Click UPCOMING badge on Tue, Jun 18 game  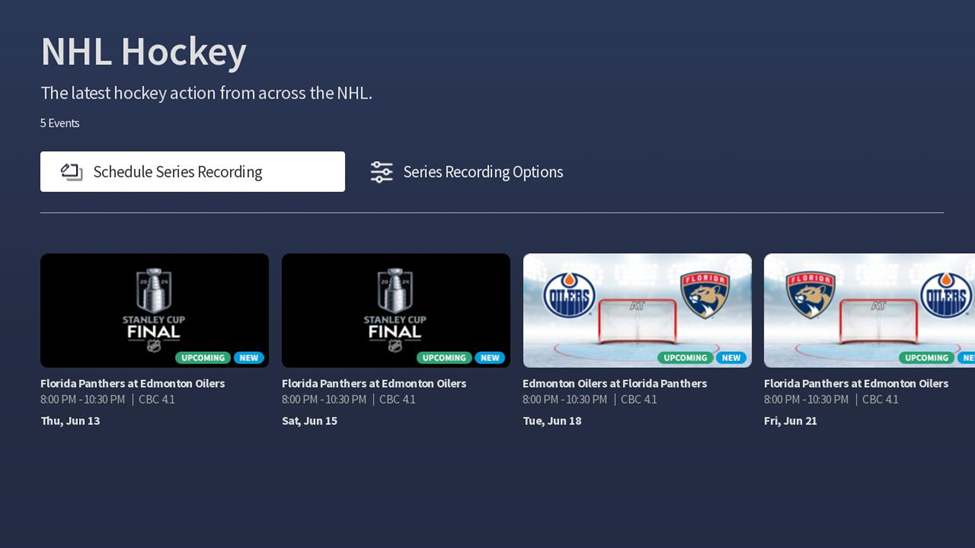tap(685, 358)
